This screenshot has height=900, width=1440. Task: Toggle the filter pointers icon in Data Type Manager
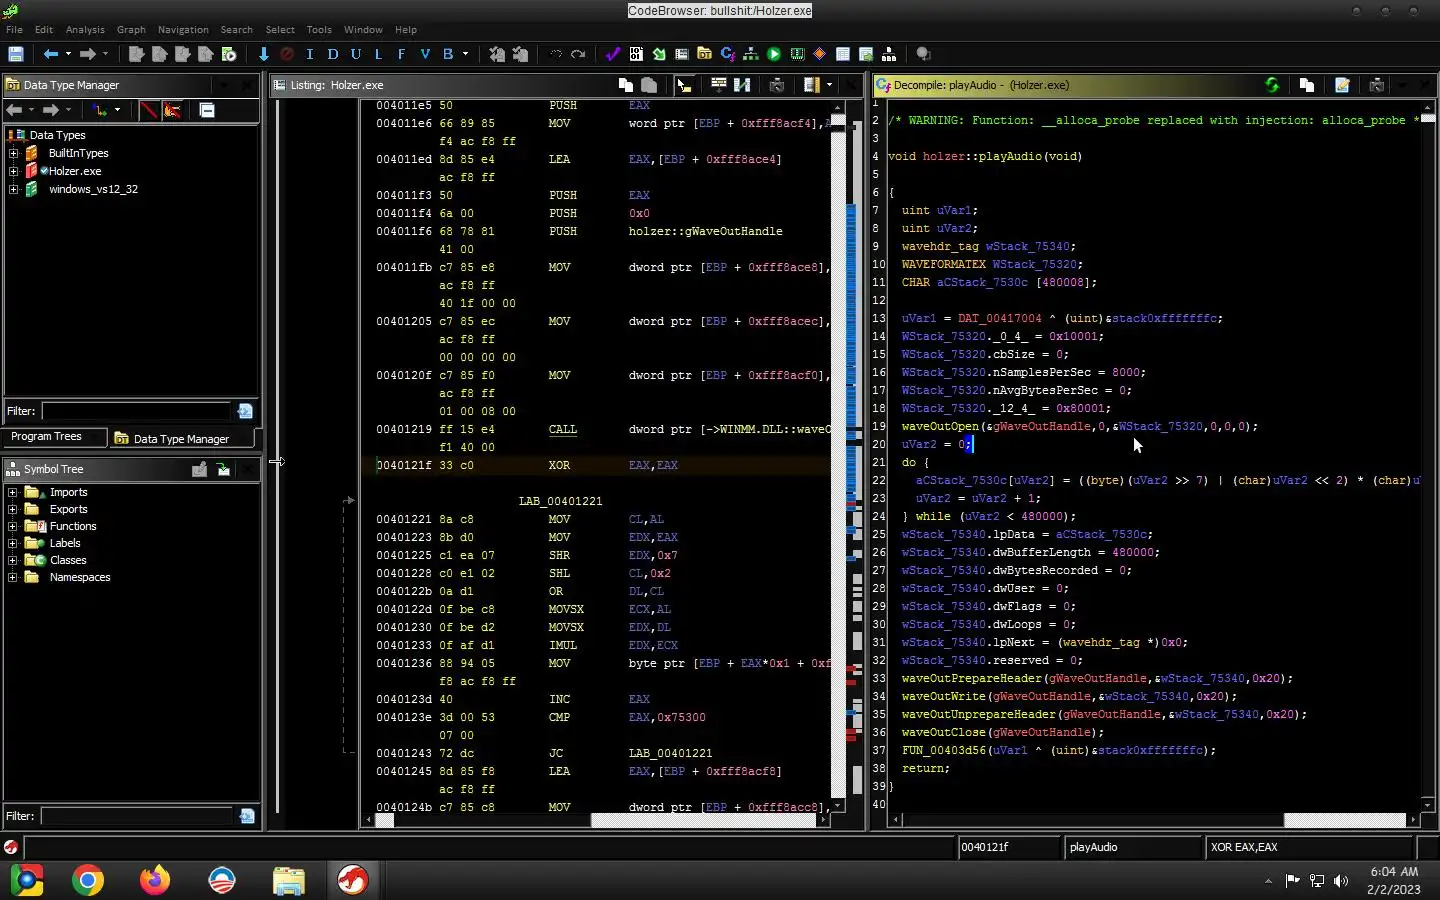coord(172,110)
